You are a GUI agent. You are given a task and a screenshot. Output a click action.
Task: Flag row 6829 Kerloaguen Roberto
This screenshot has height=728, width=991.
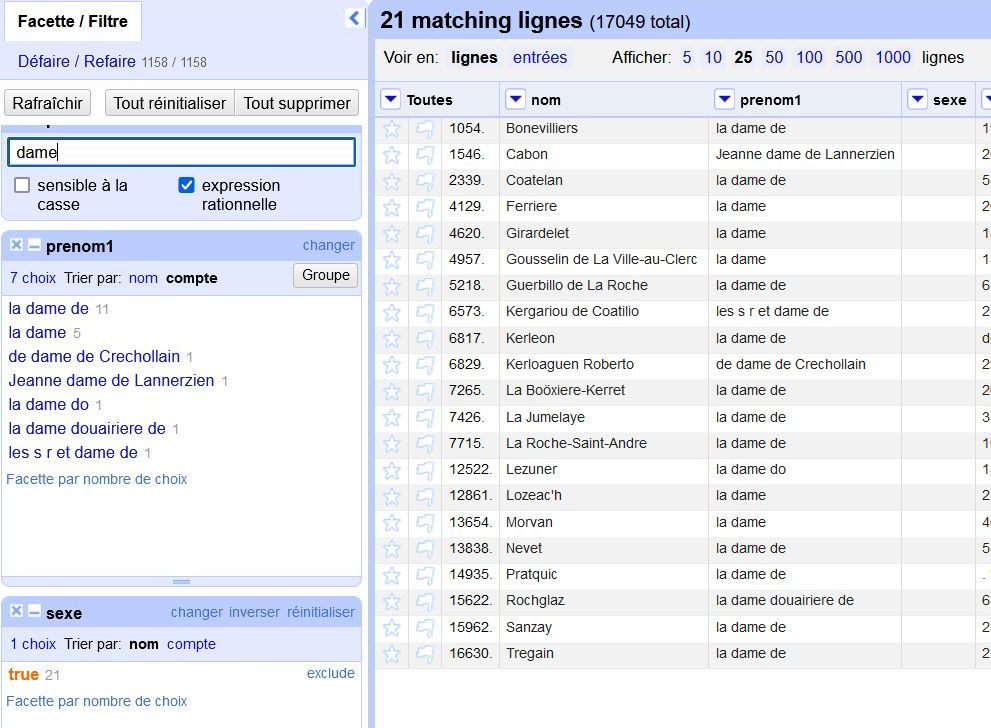425,365
